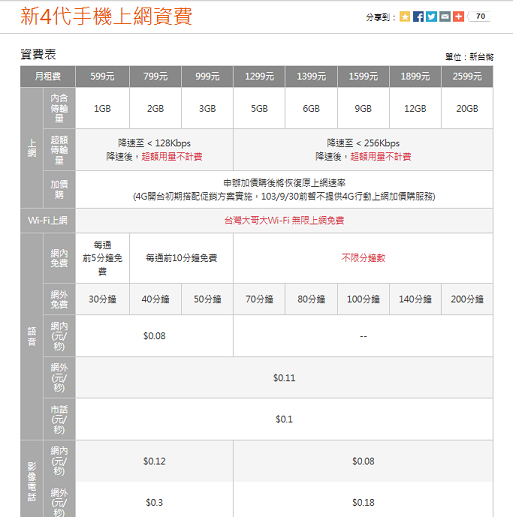Viewport: 513px width, 517px height.
Task: Select the 2599元 plan column header
Action: pyautogui.click(x=467, y=76)
